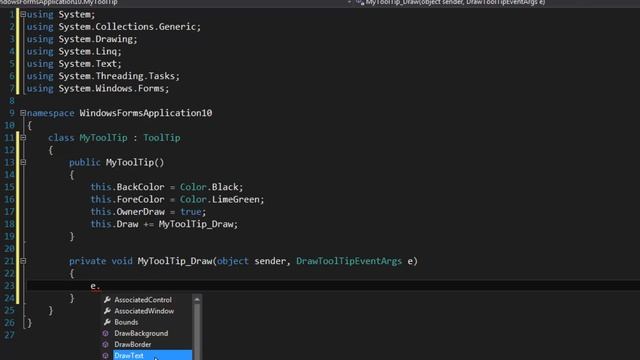The image size is (640, 360).
Task: Place cursor after 'e.' on line 23
Action: 101,286
